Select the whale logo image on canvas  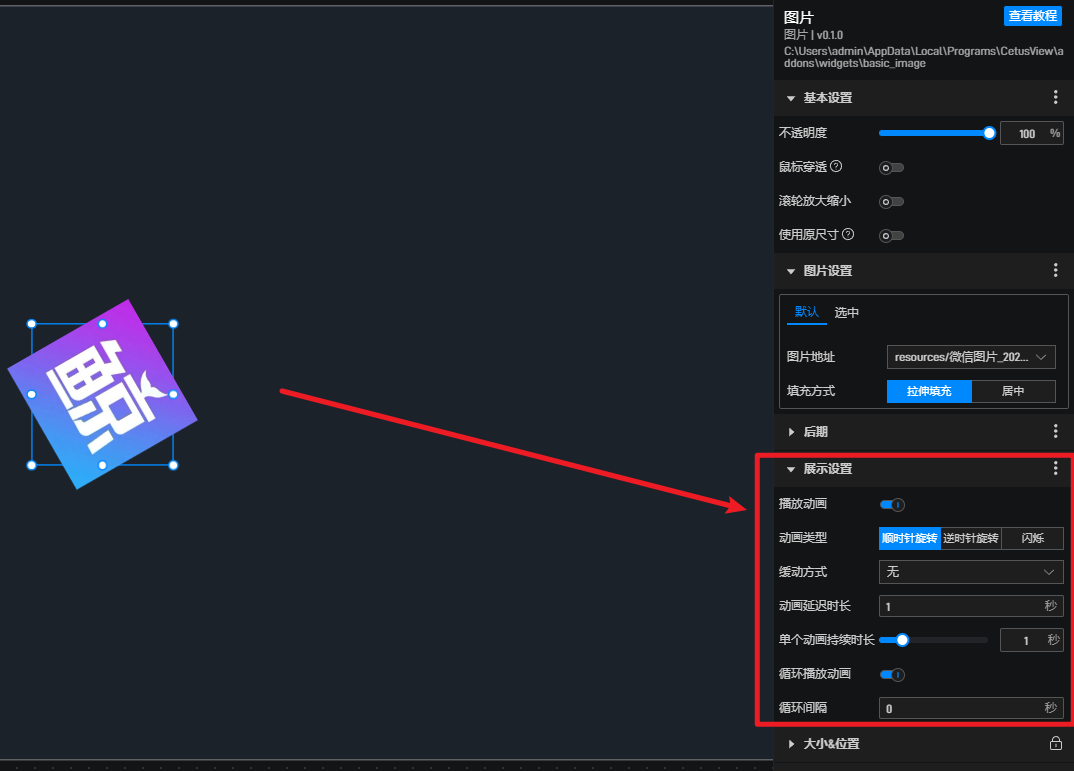click(x=102, y=394)
